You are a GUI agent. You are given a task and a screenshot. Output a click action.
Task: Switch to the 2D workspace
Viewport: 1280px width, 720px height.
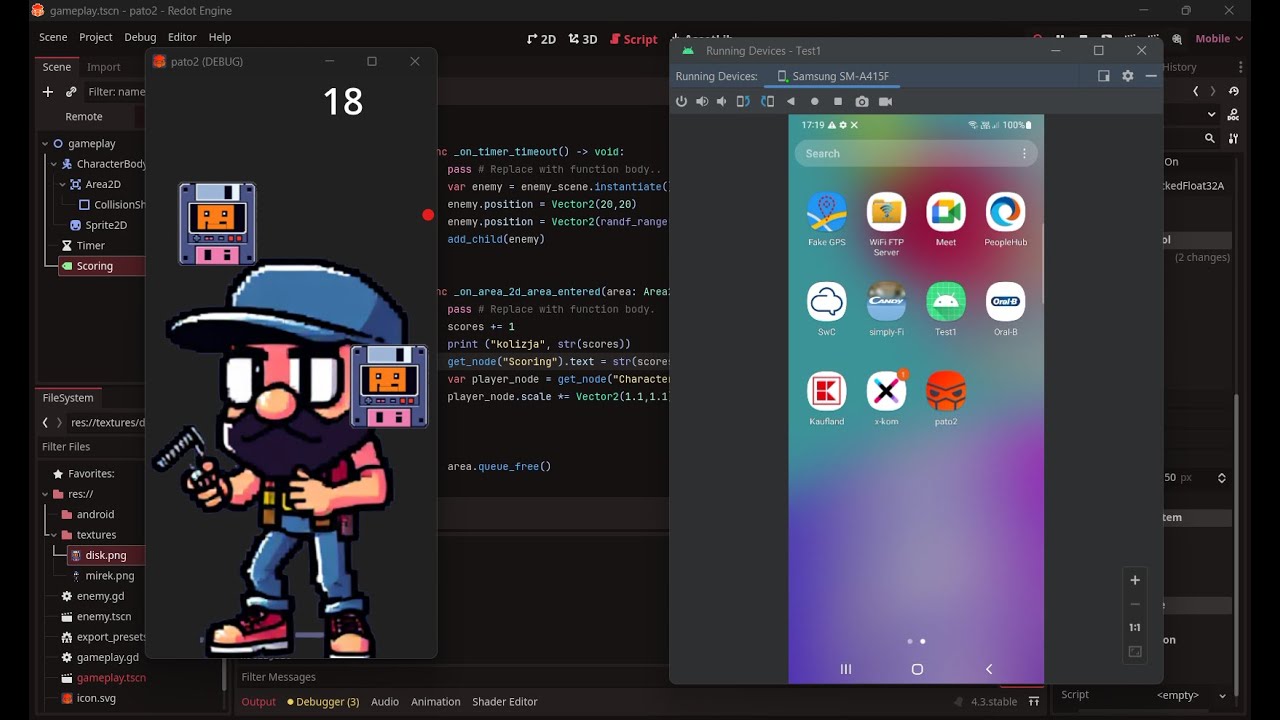[541, 39]
